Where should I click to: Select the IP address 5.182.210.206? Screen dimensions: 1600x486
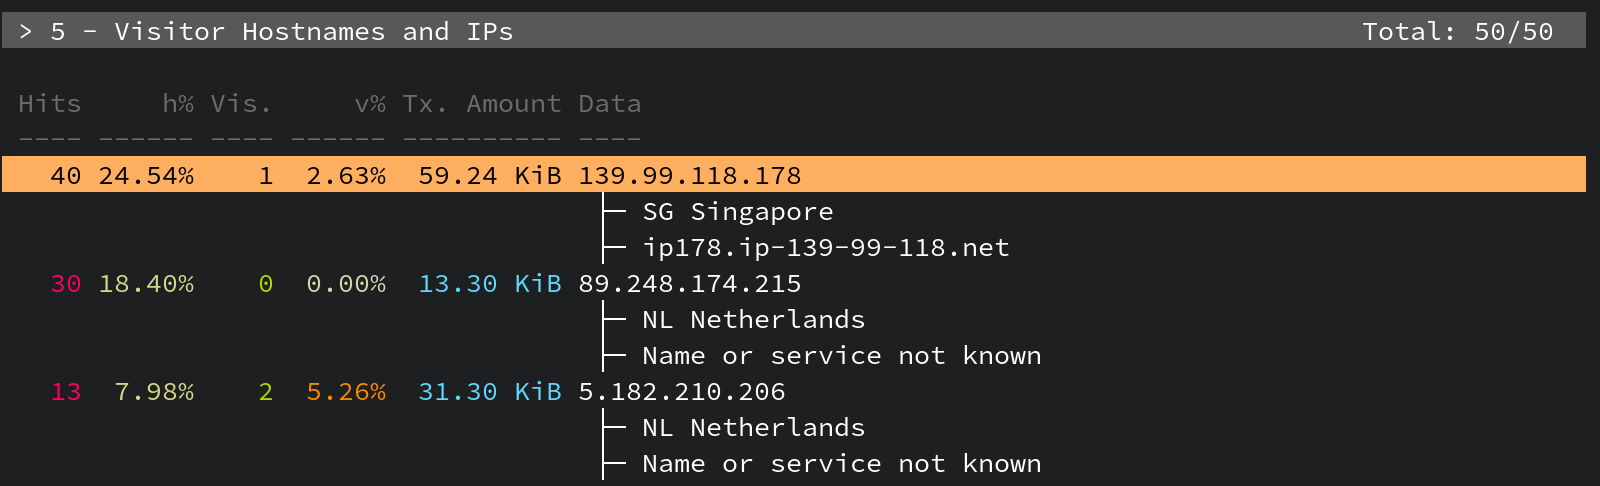click(x=681, y=392)
